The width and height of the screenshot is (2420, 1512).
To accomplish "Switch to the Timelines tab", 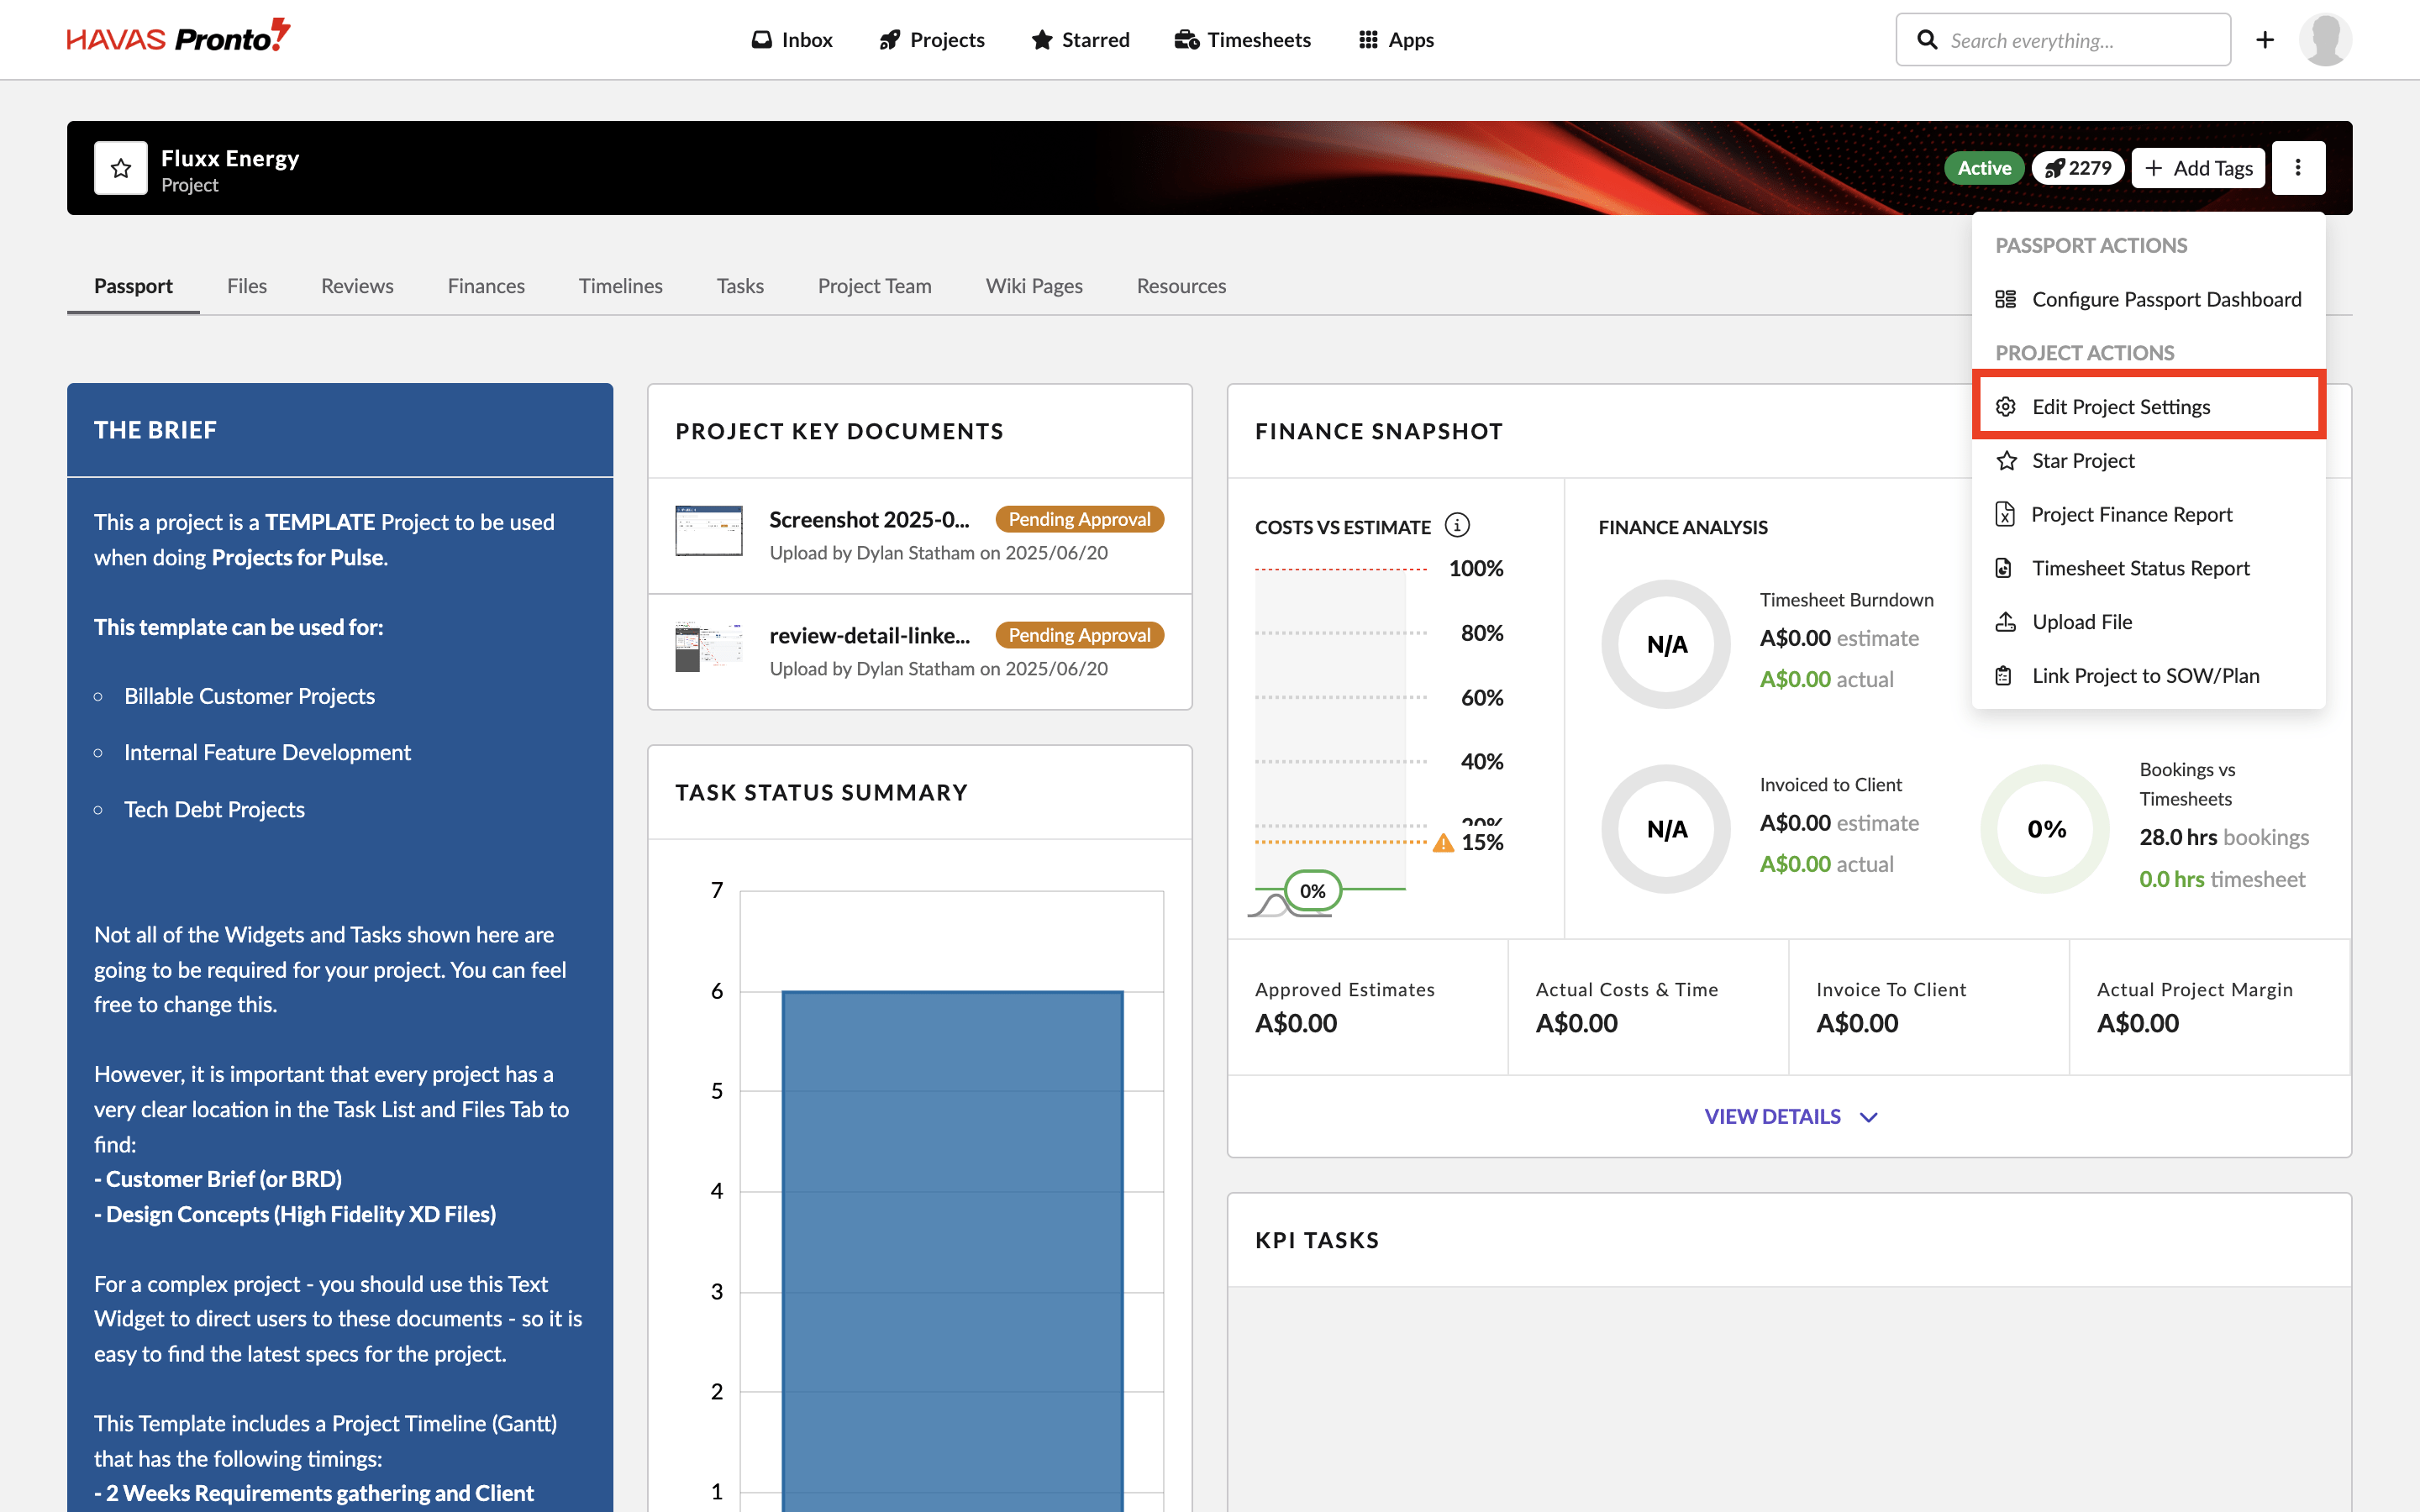I will (x=620, y=286).
